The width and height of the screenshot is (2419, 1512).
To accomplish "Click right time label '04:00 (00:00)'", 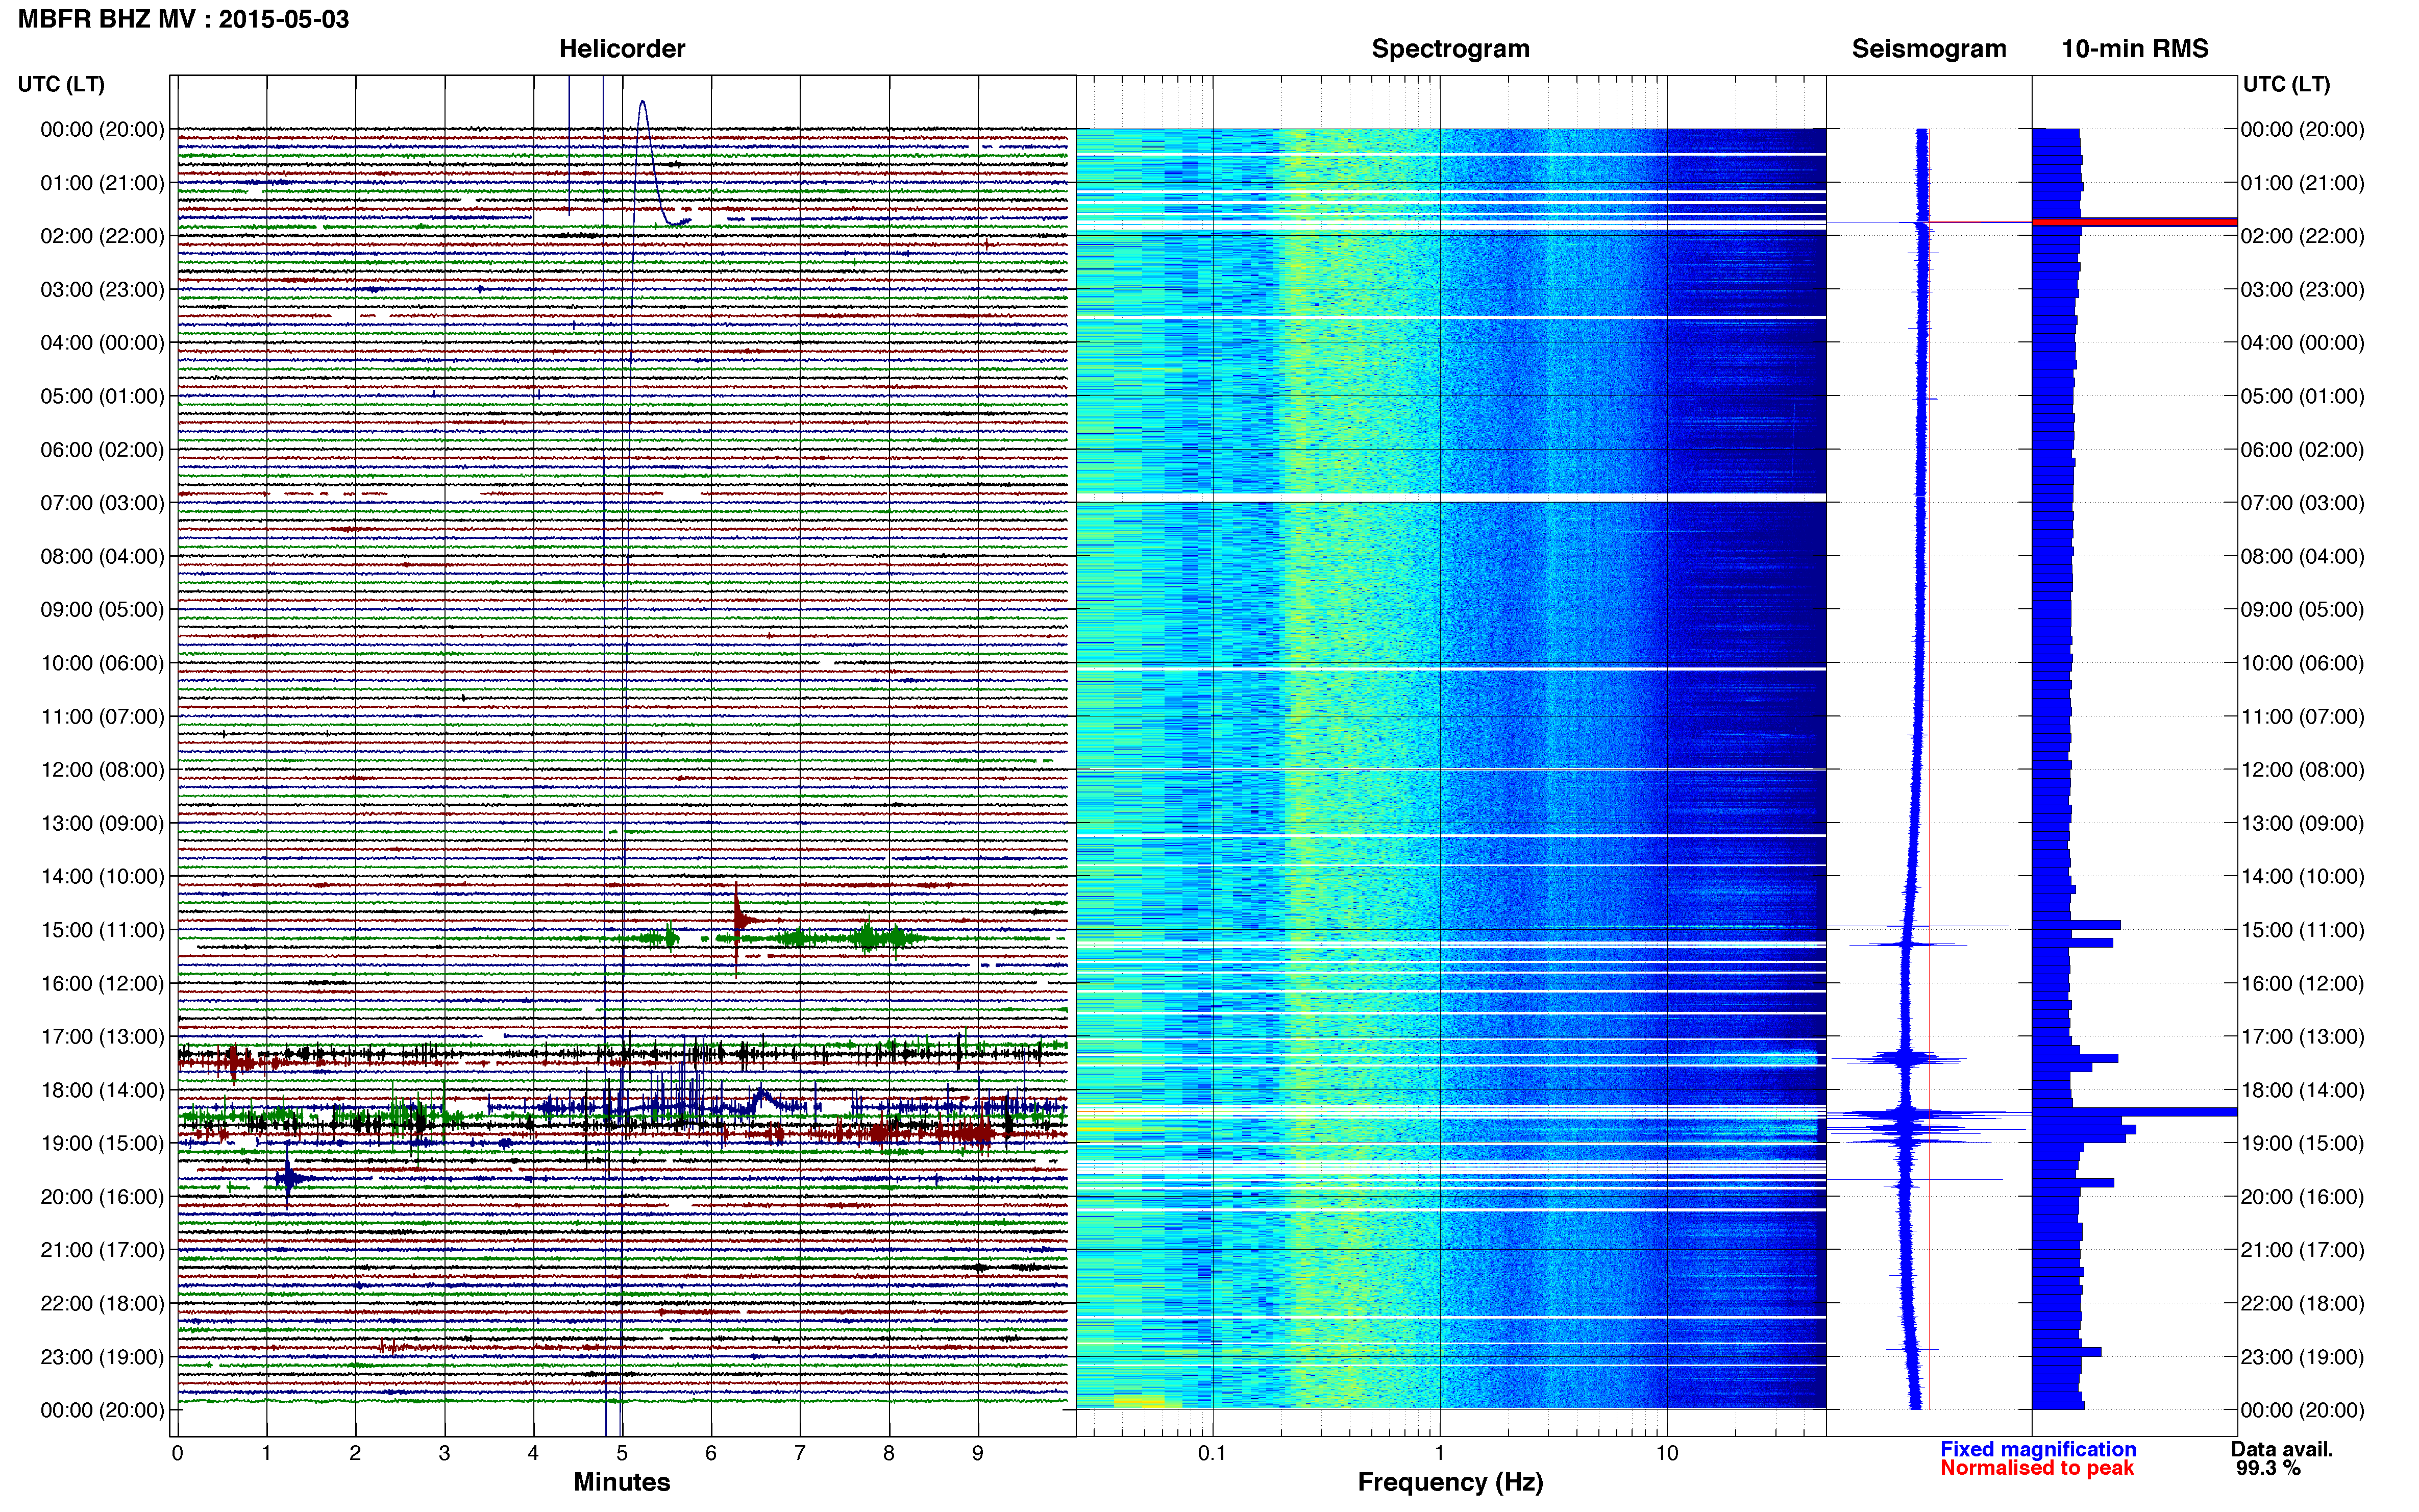I will (2302, 343).
